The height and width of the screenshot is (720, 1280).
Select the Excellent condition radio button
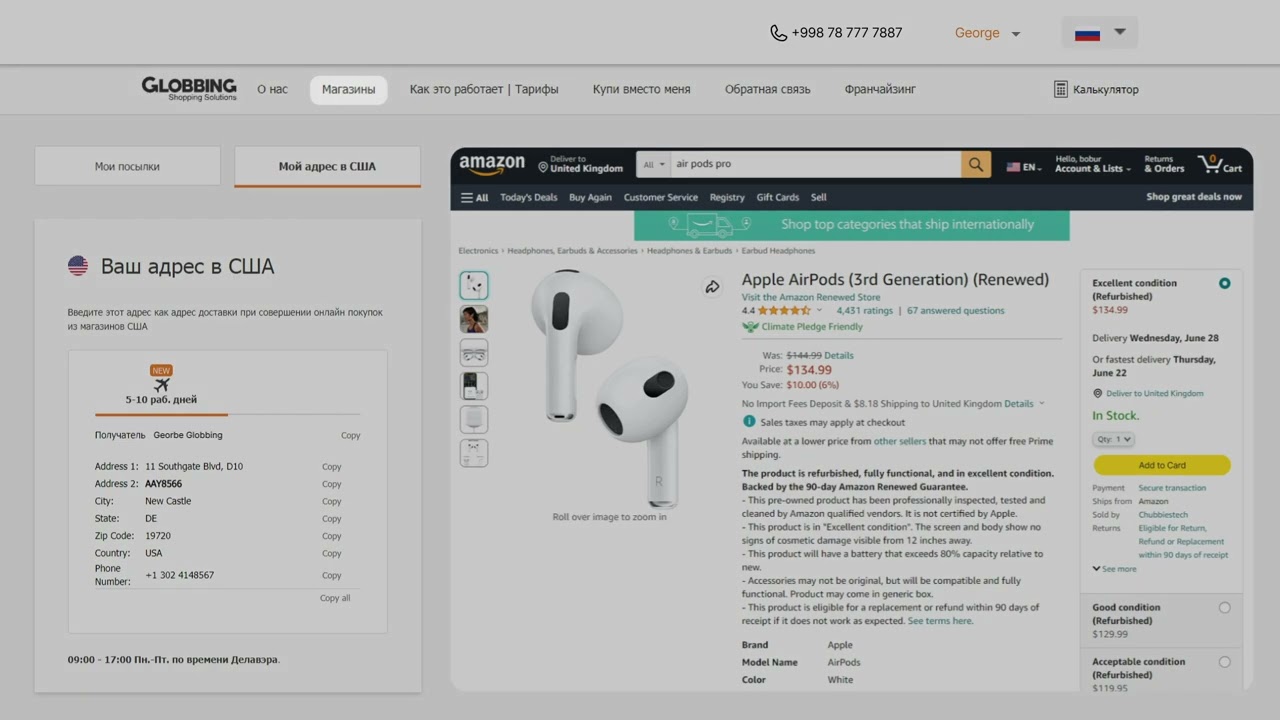point(1225,284)
